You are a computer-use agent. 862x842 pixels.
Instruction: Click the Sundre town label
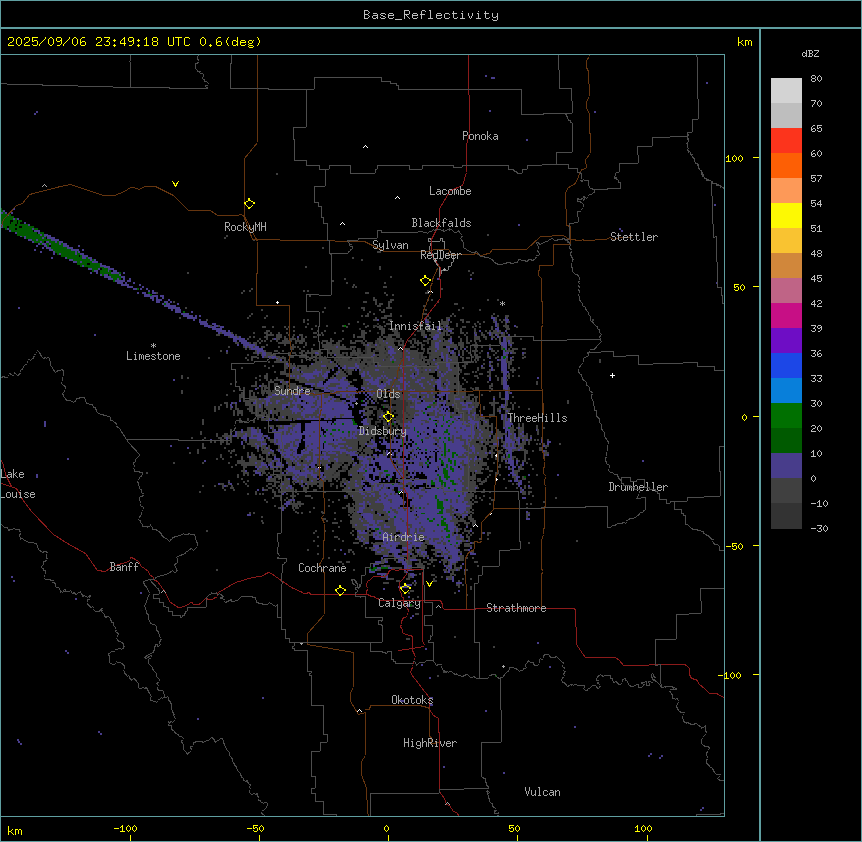(292, 391)
